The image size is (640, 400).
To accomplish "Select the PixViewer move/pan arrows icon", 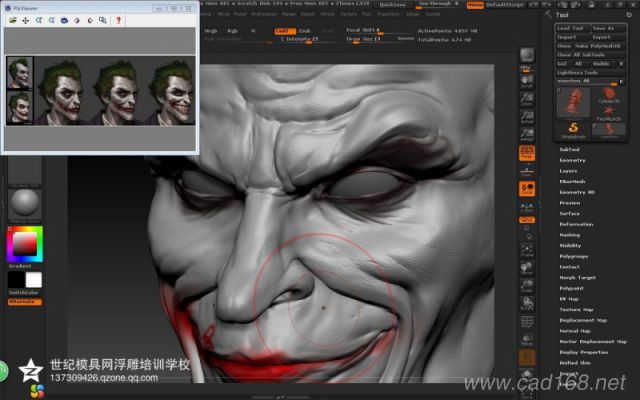I will tap(26, 20).
